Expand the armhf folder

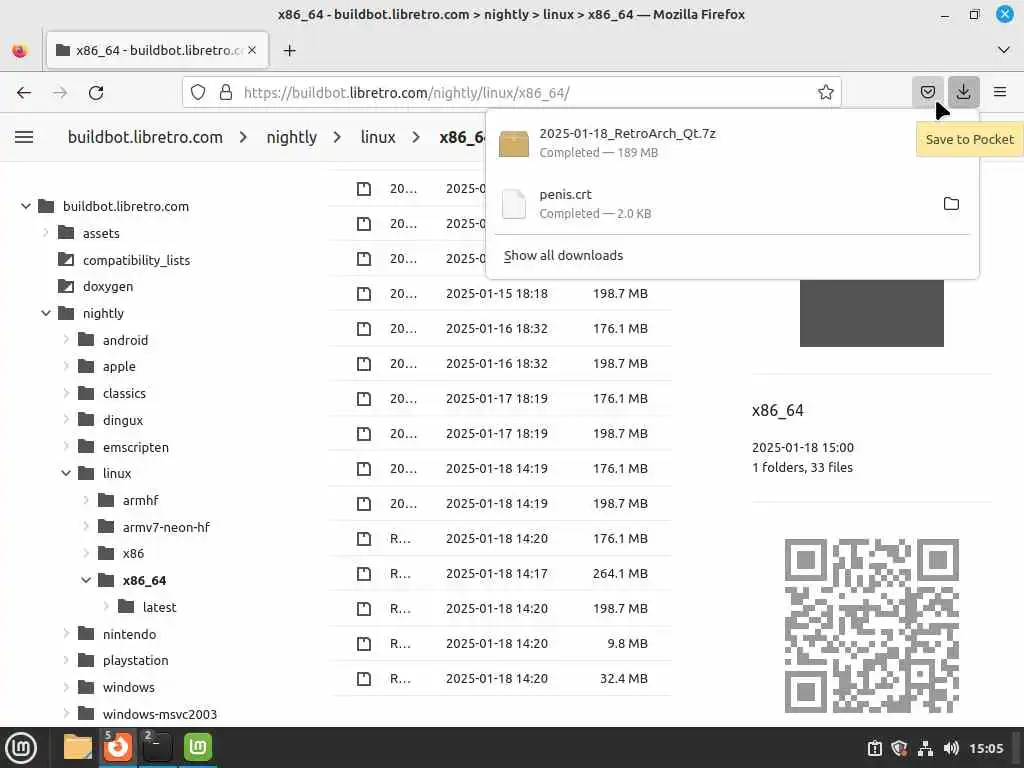click(86, 500)
